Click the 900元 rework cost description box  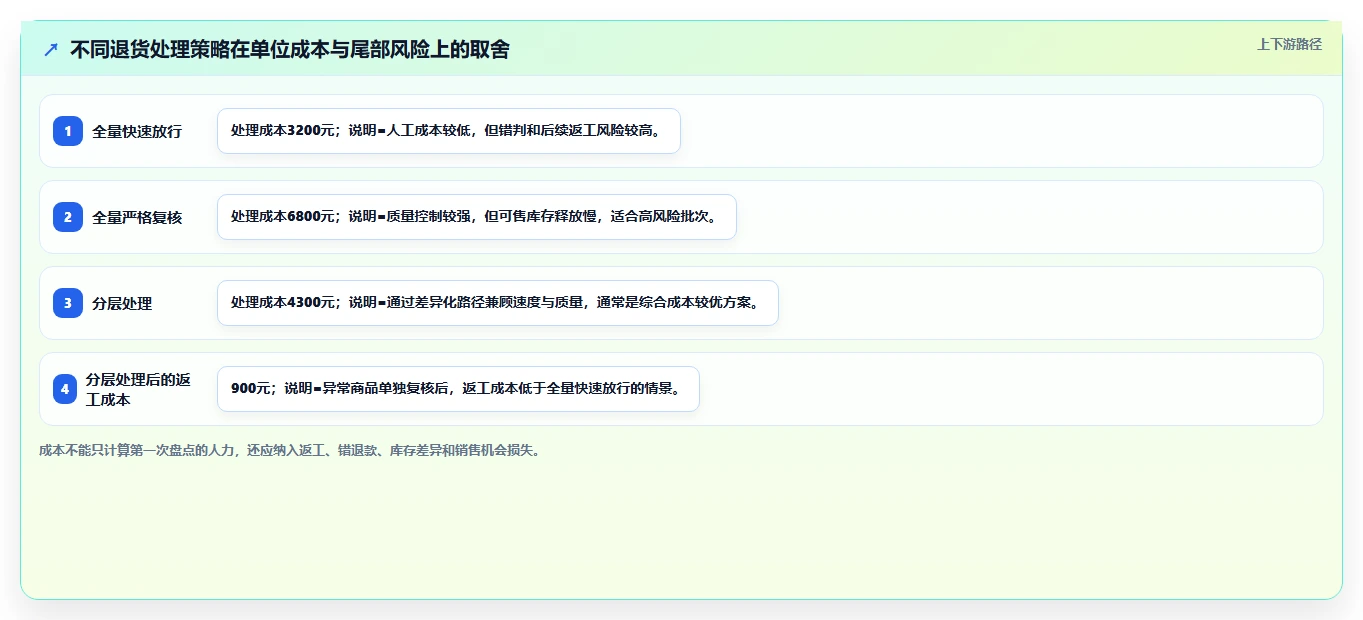(458, 389)
